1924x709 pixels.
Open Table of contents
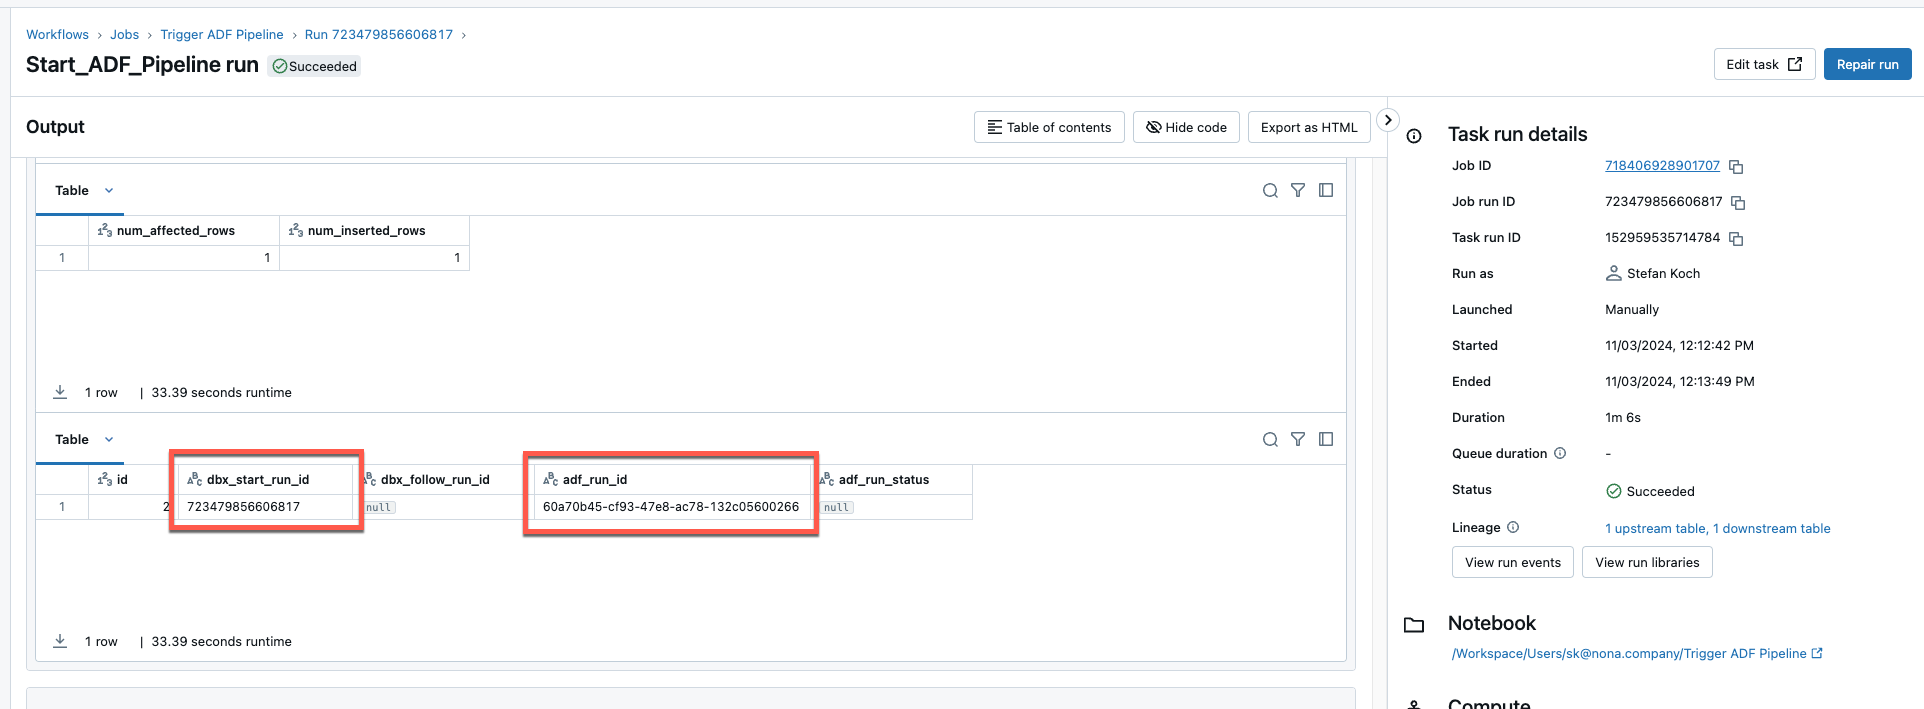pyautogui.click(x=1049, y=127)
